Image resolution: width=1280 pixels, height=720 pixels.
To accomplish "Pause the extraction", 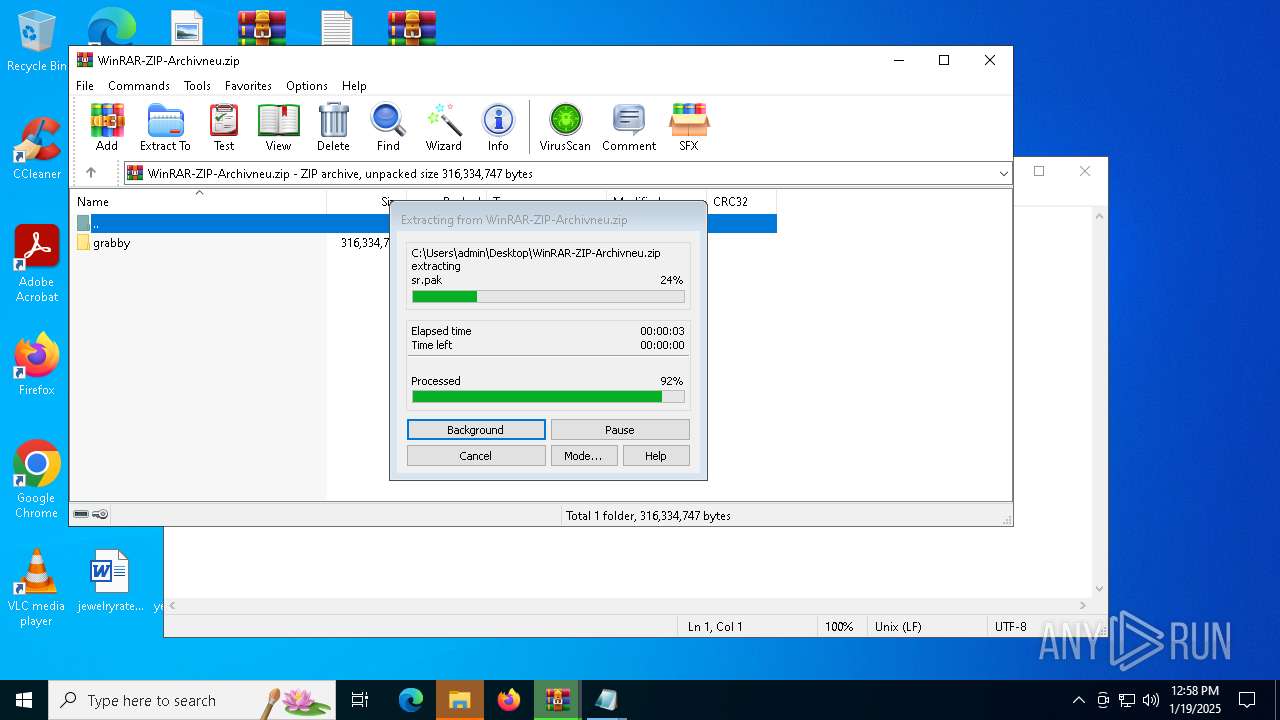I will [x=620, y=430].
